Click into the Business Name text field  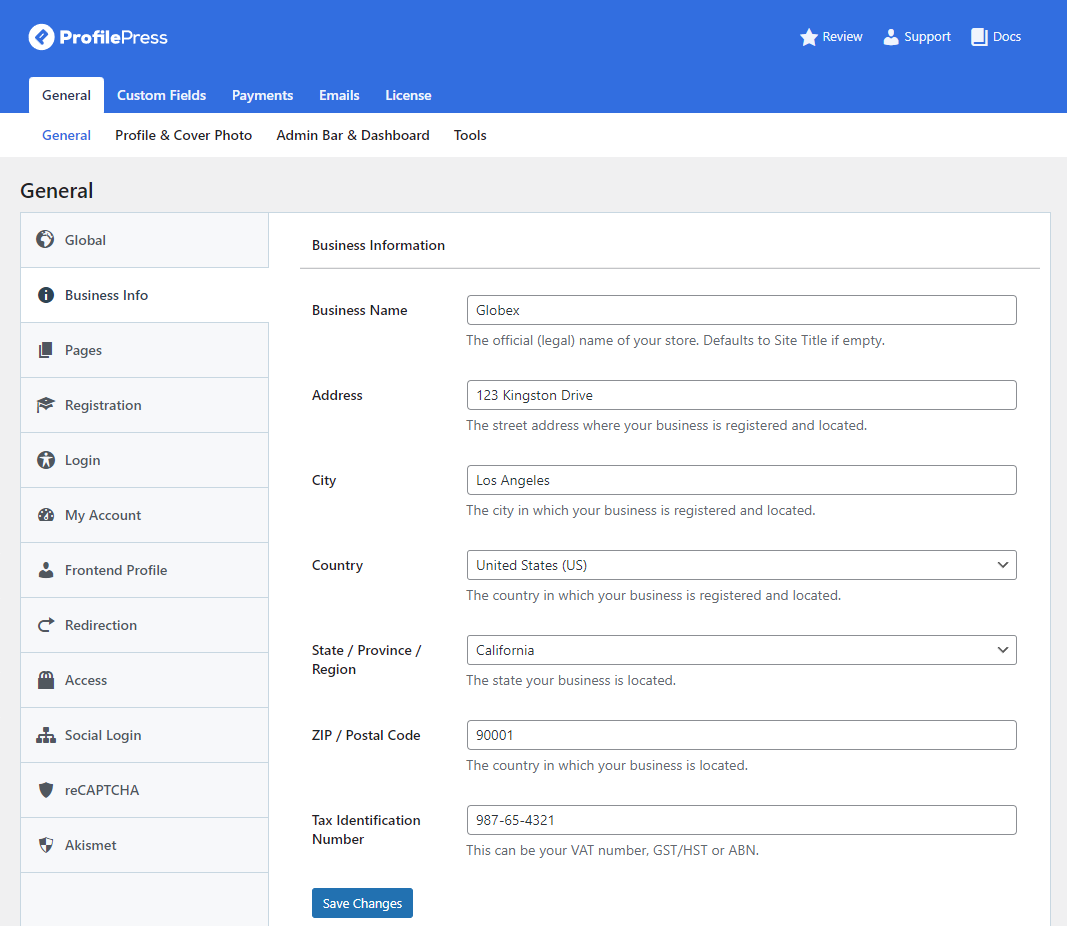(741, 310)
